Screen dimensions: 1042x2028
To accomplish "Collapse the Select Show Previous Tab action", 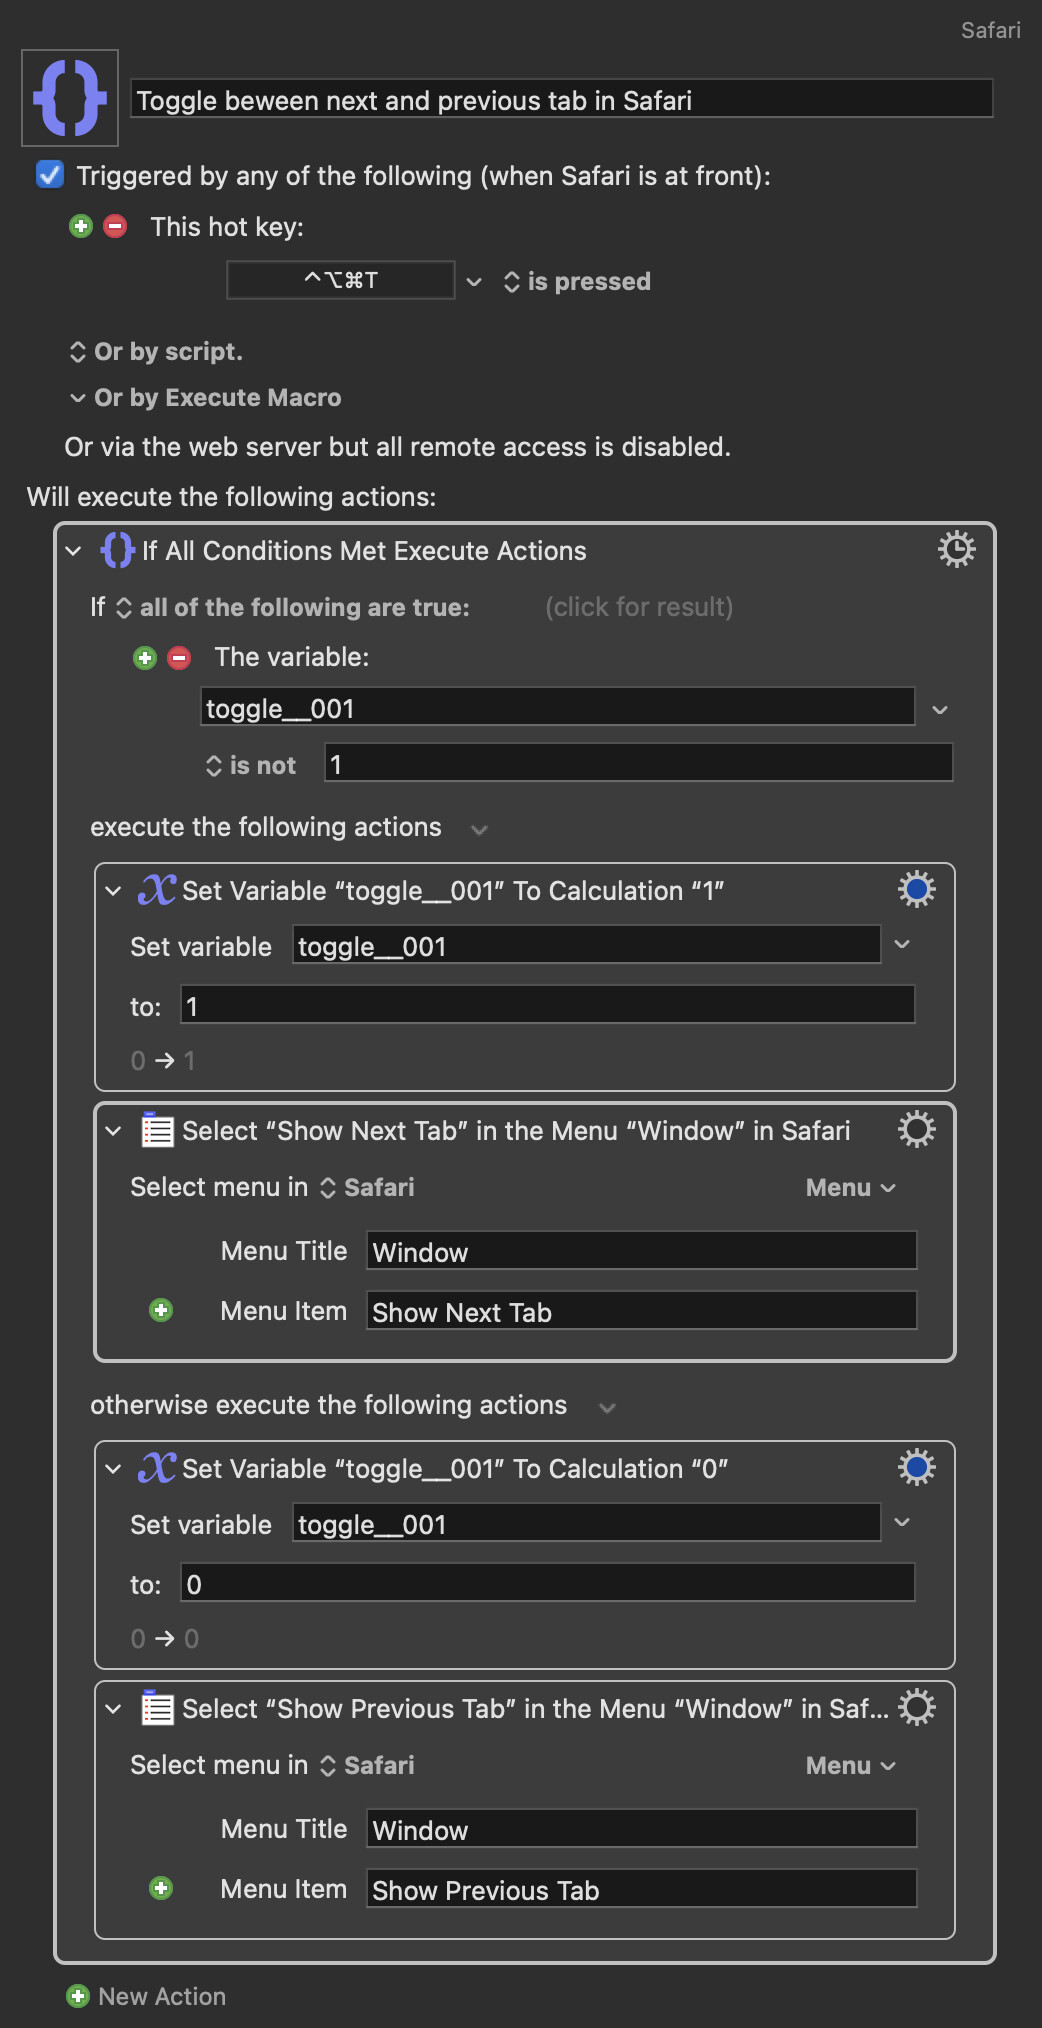I will click(x=113, y=1709).
